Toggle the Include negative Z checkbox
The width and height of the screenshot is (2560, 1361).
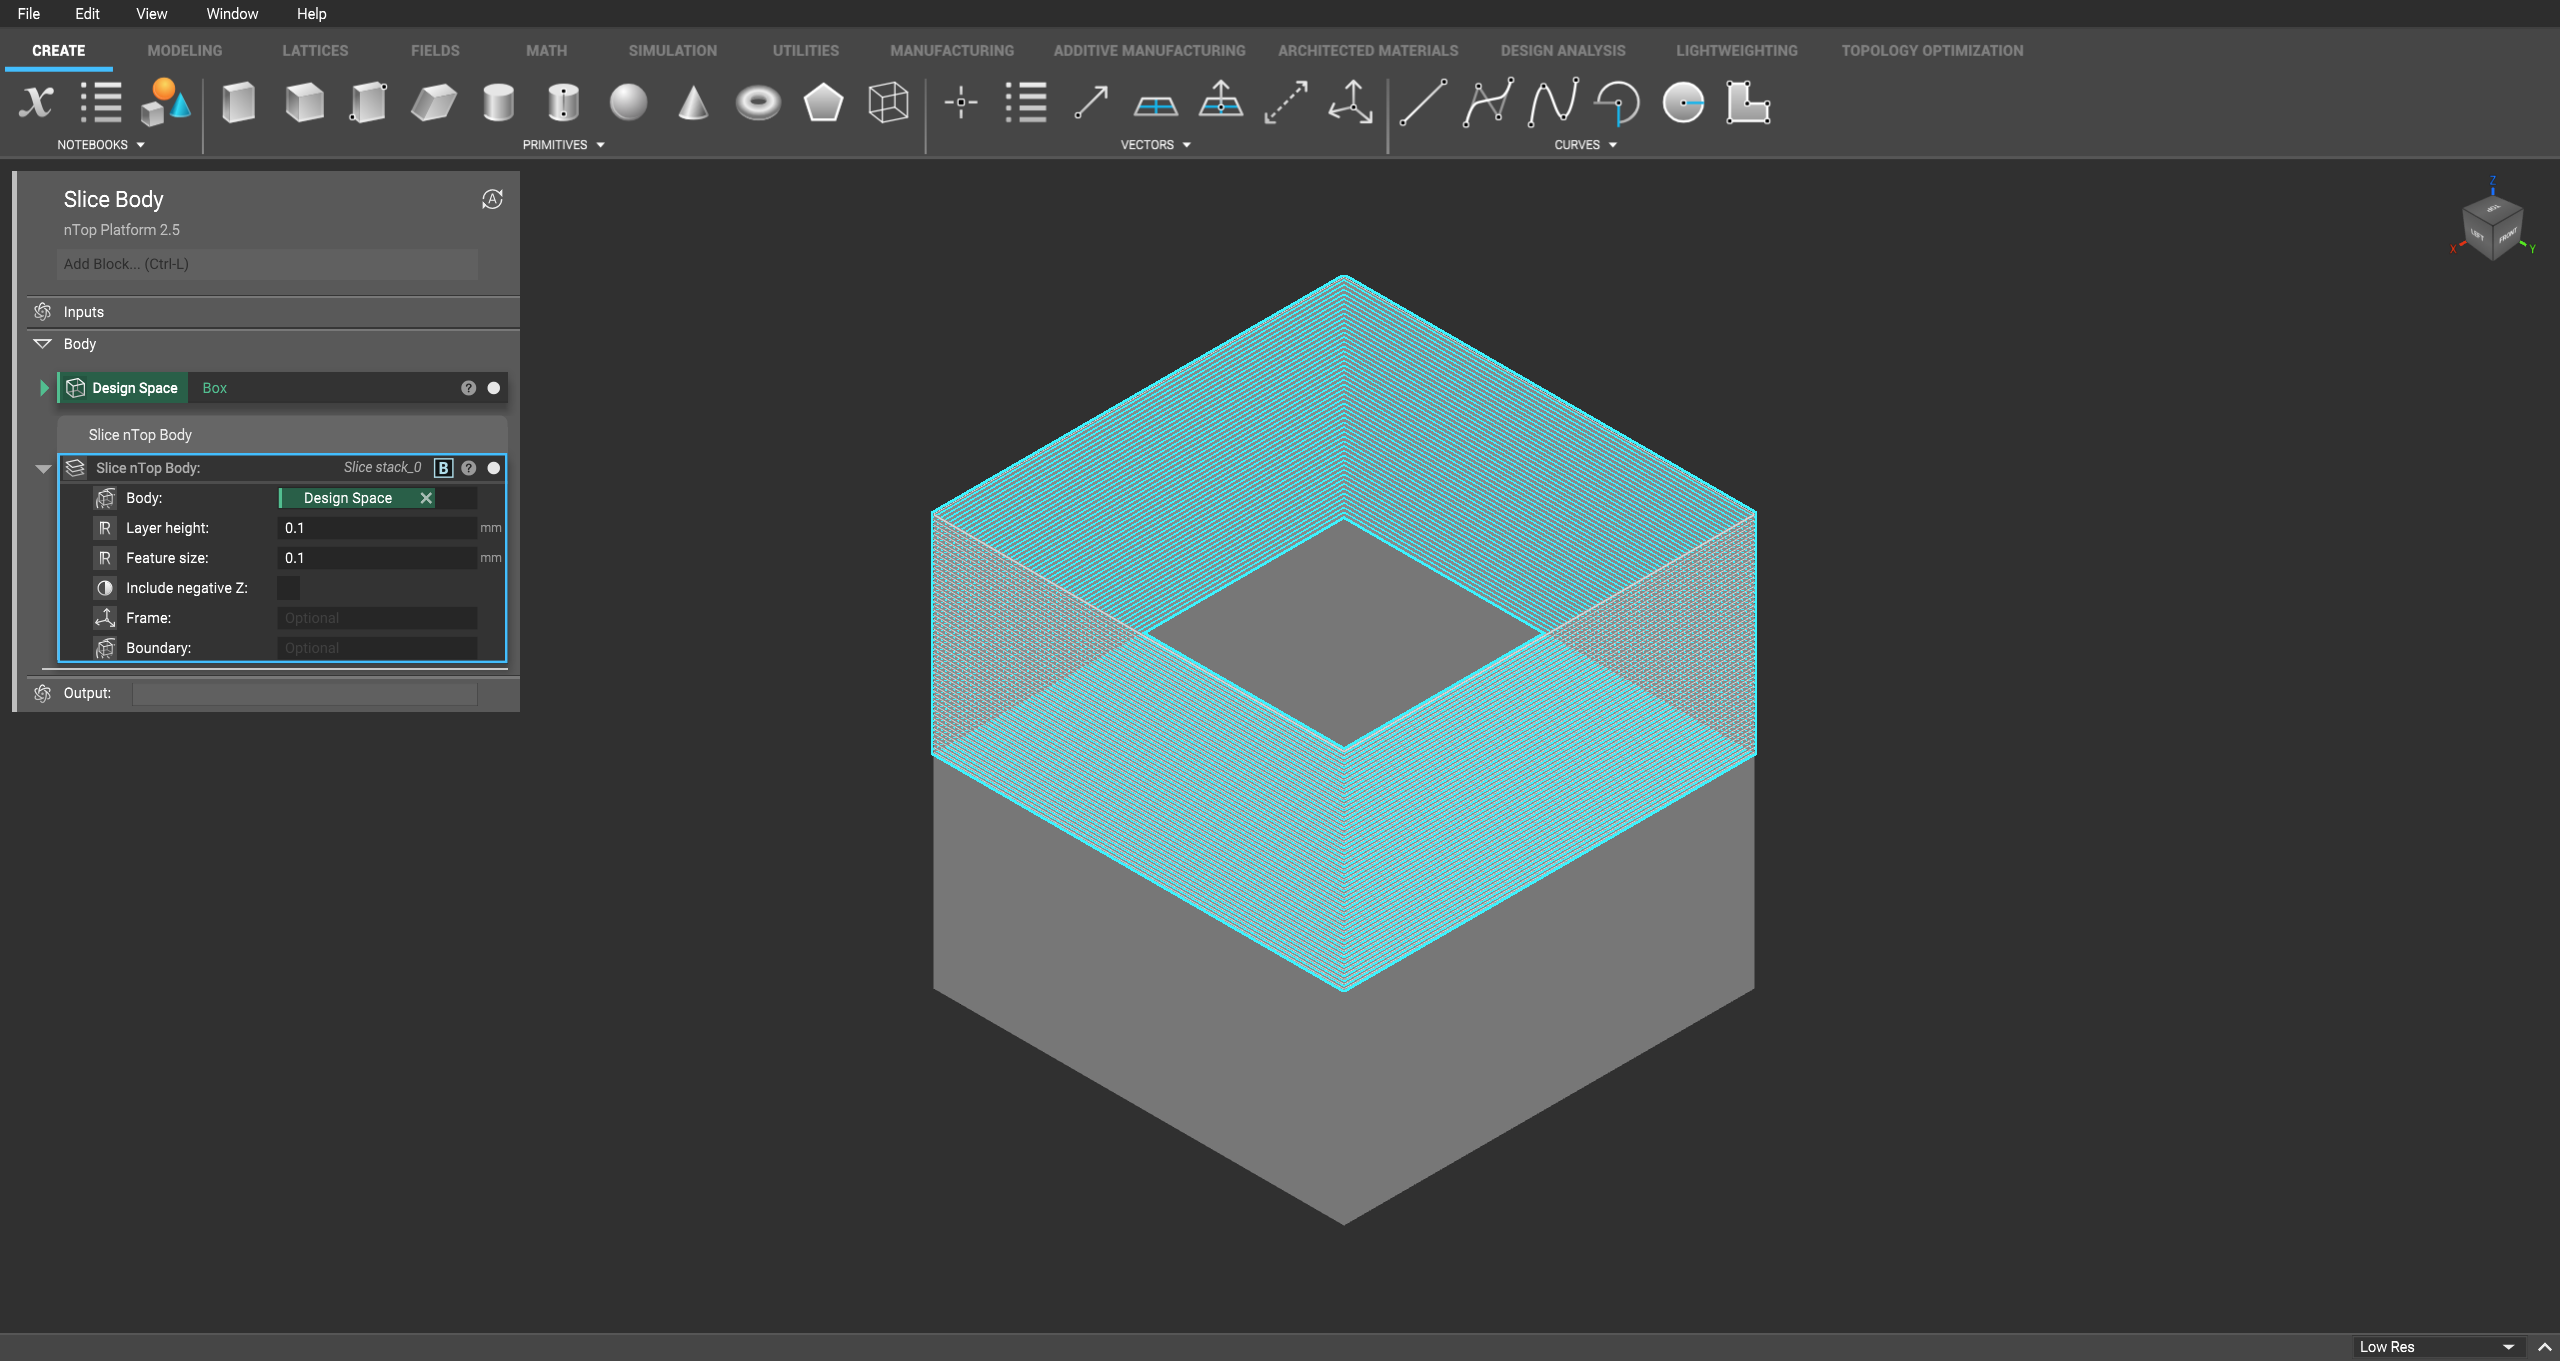pyautogui.click(x=288, y=588)
